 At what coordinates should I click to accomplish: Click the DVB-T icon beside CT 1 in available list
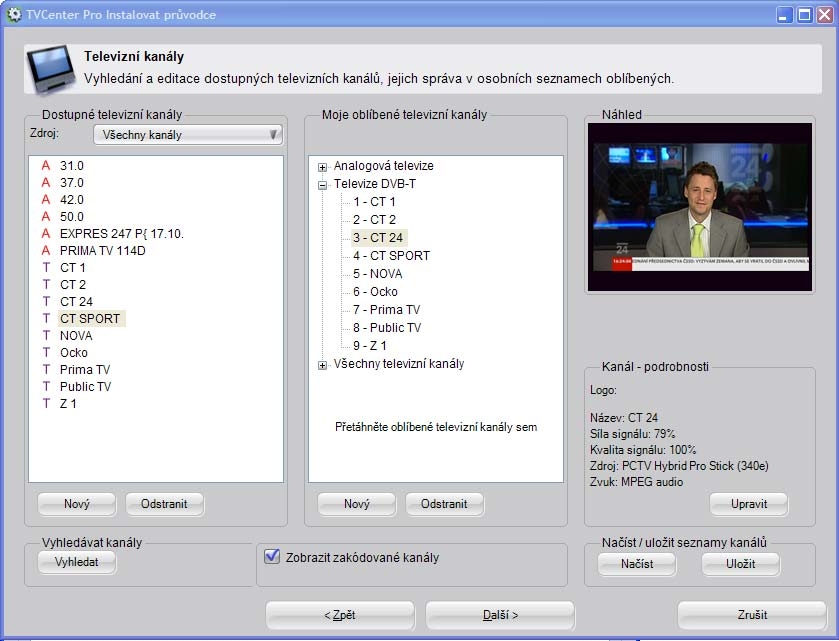point(46,268)
